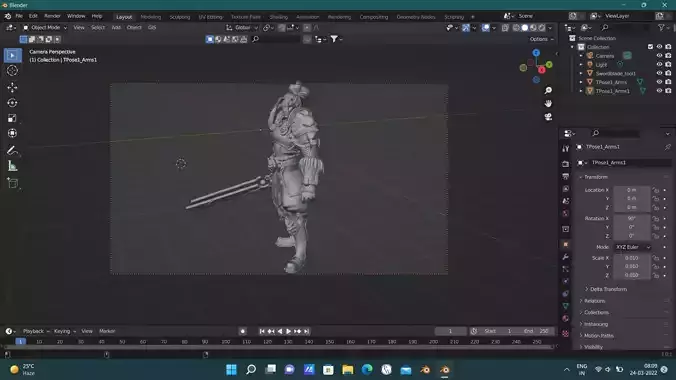Open the File menu
This screenshot has width=676, height=380.
coord(19,16)
